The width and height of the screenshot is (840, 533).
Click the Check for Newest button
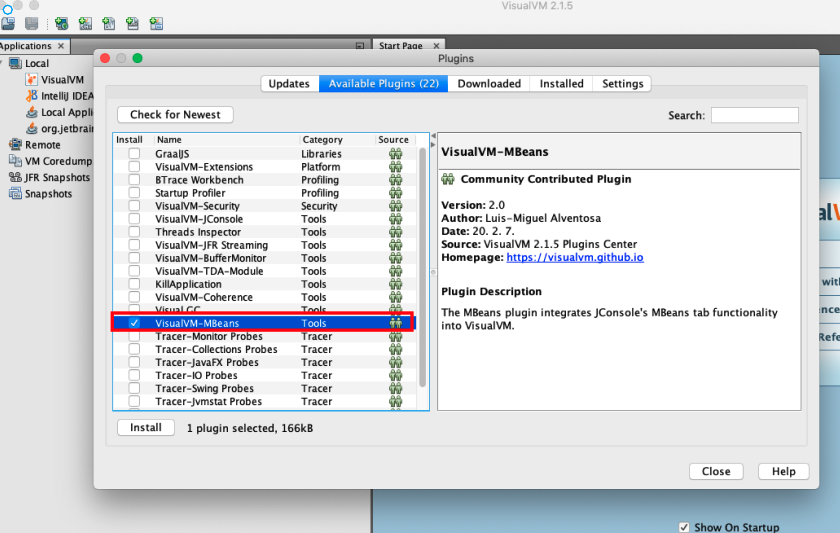point(175,115)
